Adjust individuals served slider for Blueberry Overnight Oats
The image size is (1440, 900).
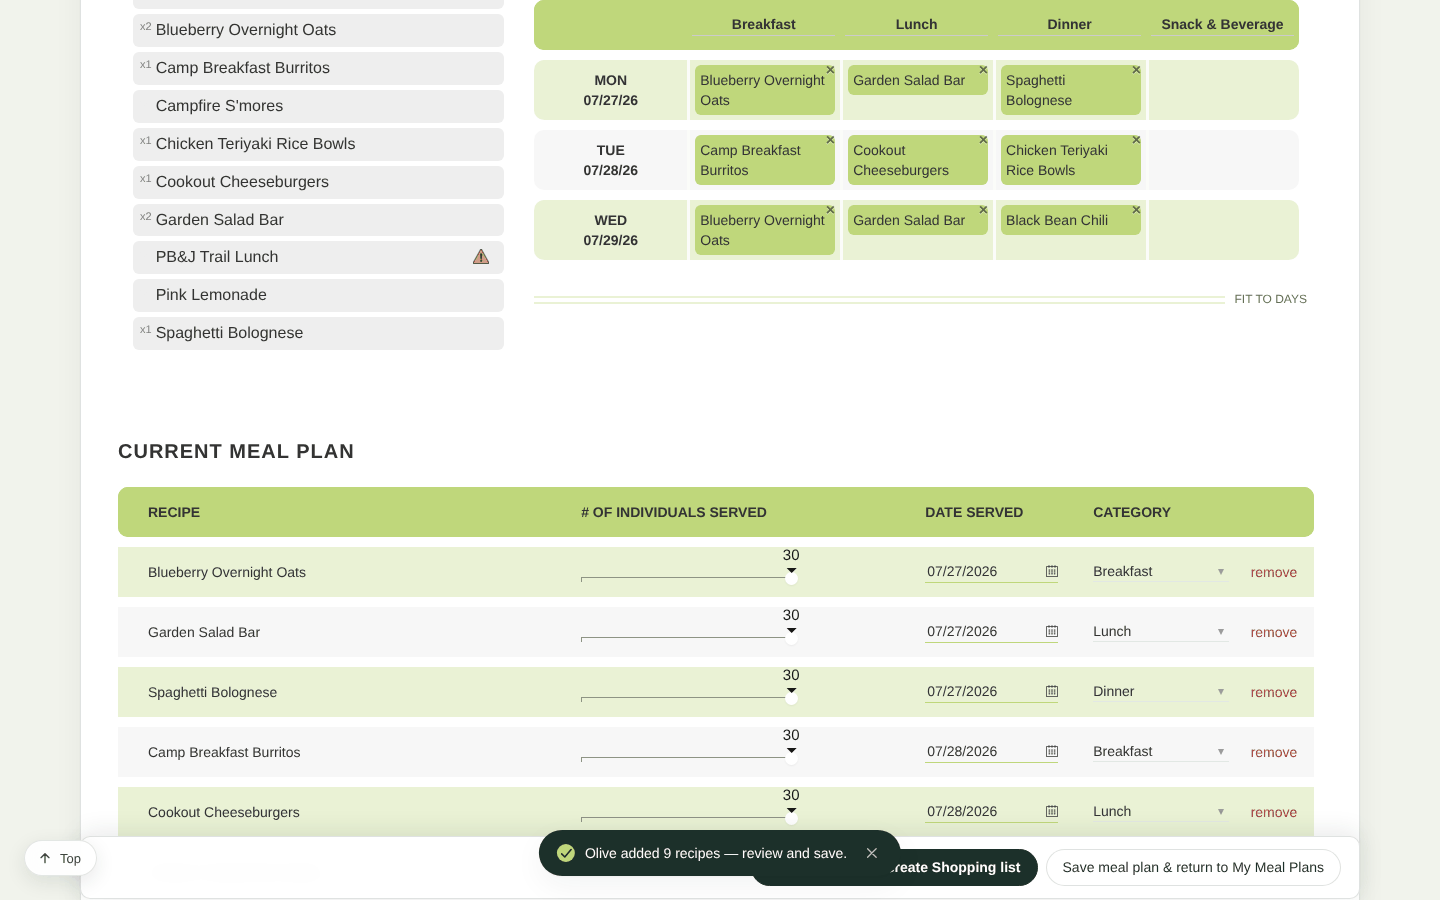[x=791, y=578]
